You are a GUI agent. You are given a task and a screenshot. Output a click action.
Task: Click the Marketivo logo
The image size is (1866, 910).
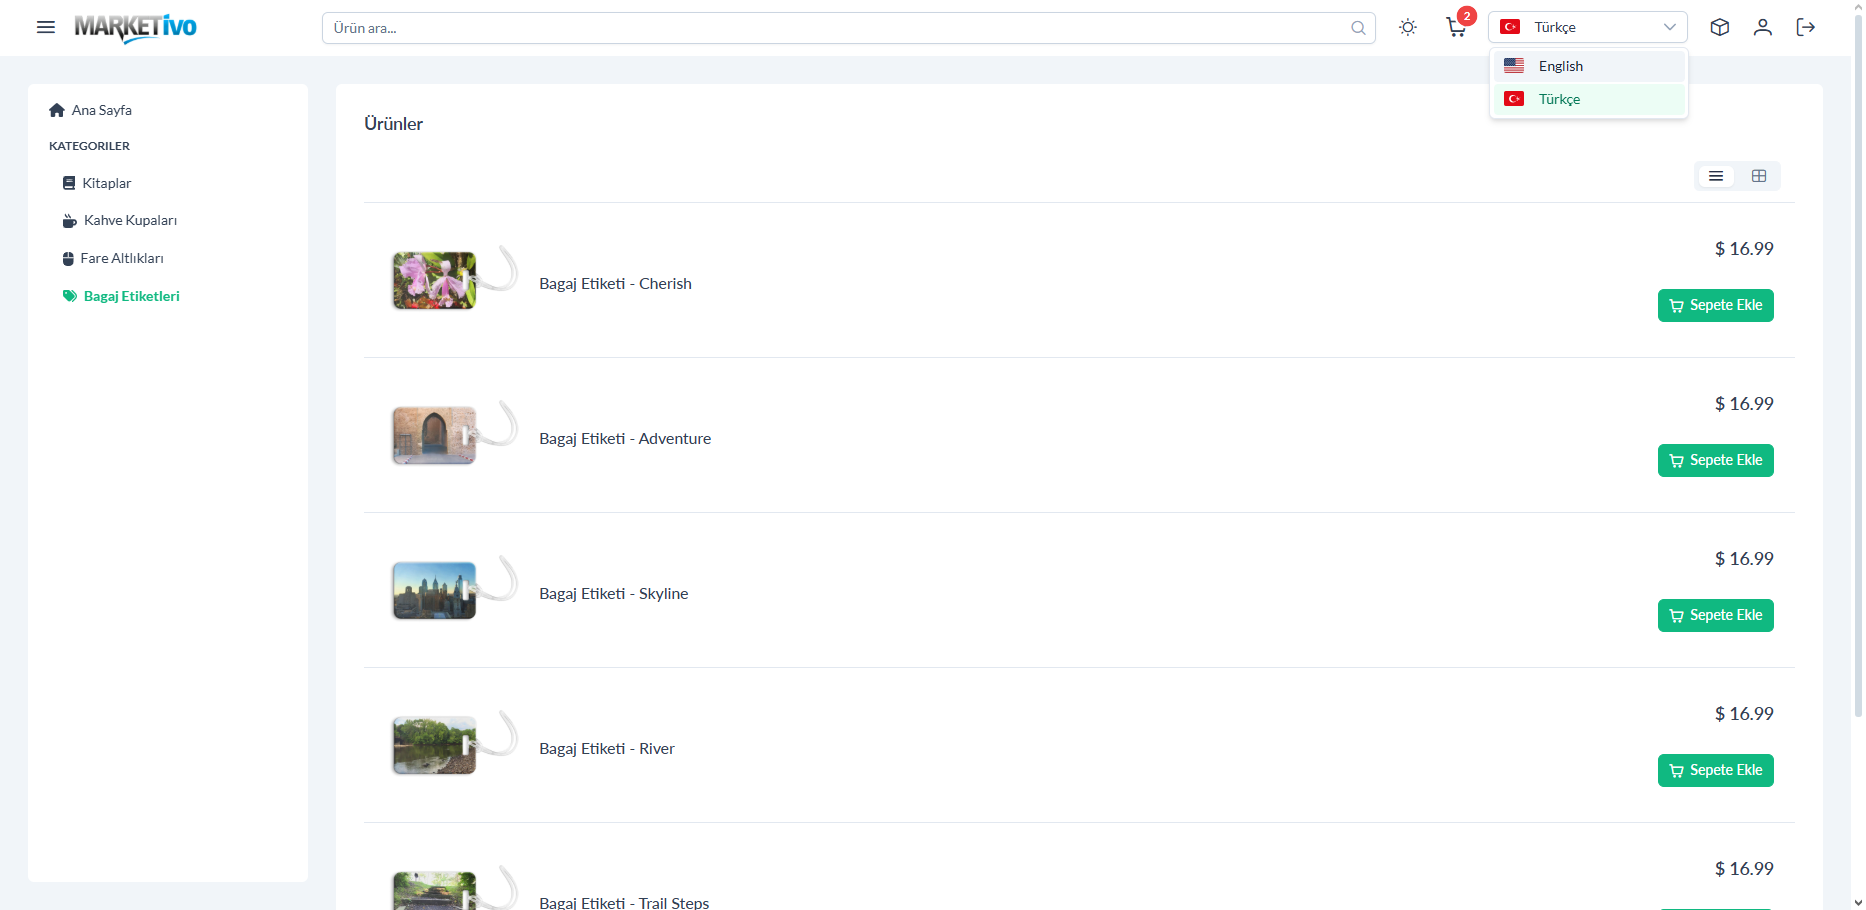coord(135,27)
